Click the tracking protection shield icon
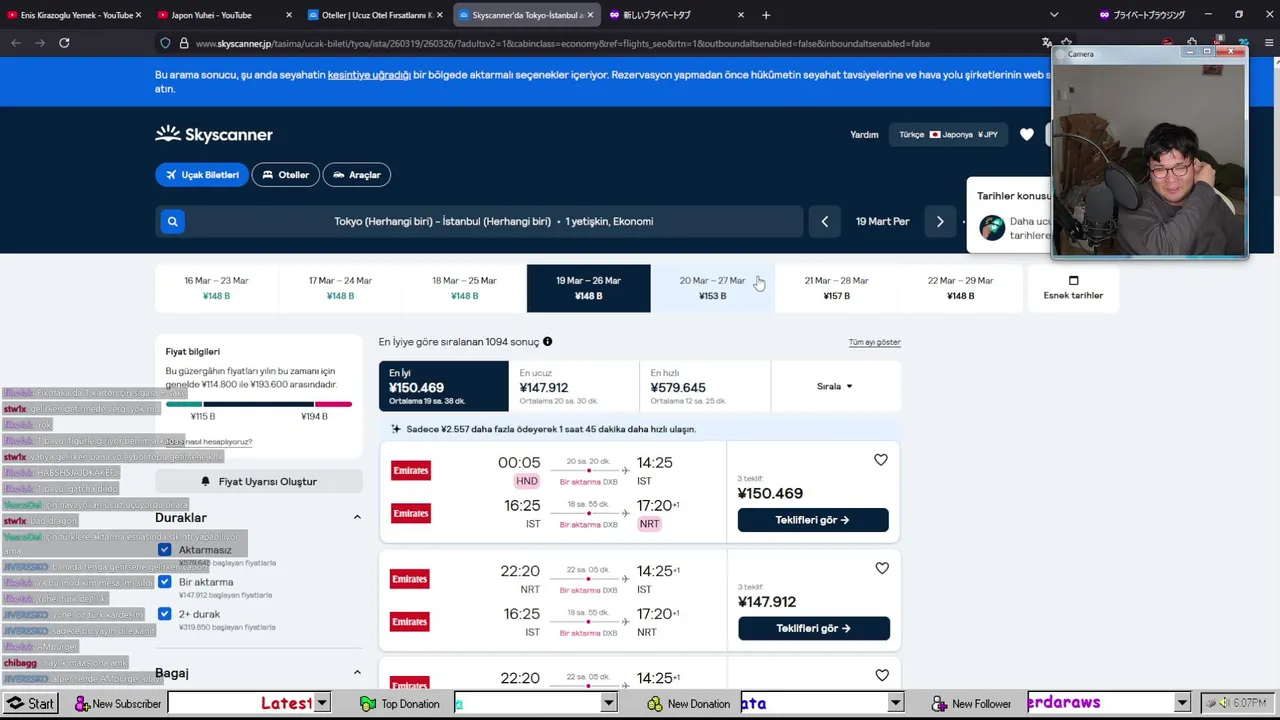Screen dimensions: 1280x720 pos(165,44)
